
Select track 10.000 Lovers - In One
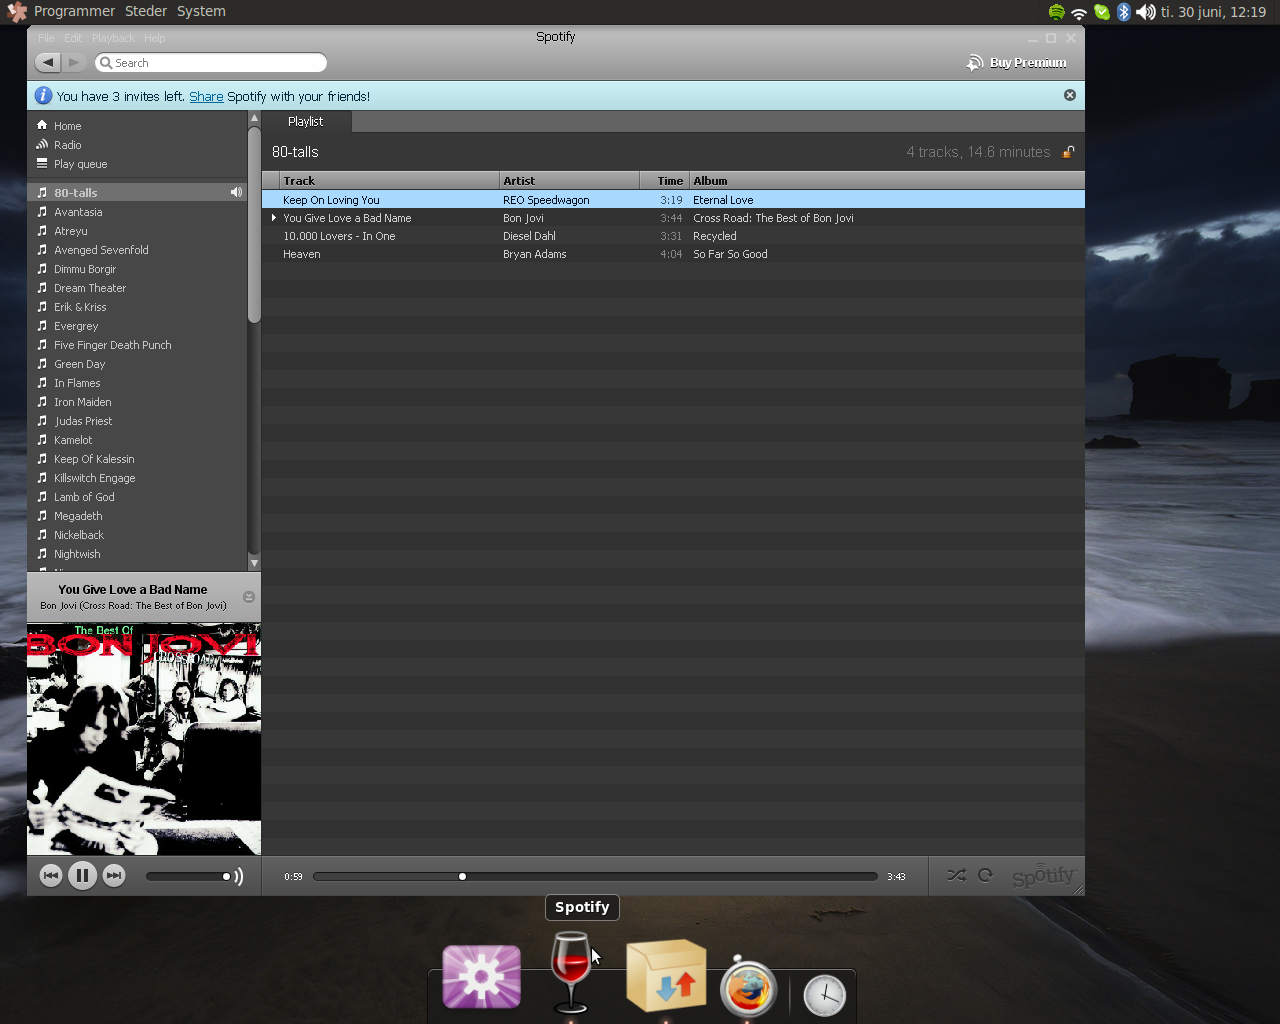673,236
